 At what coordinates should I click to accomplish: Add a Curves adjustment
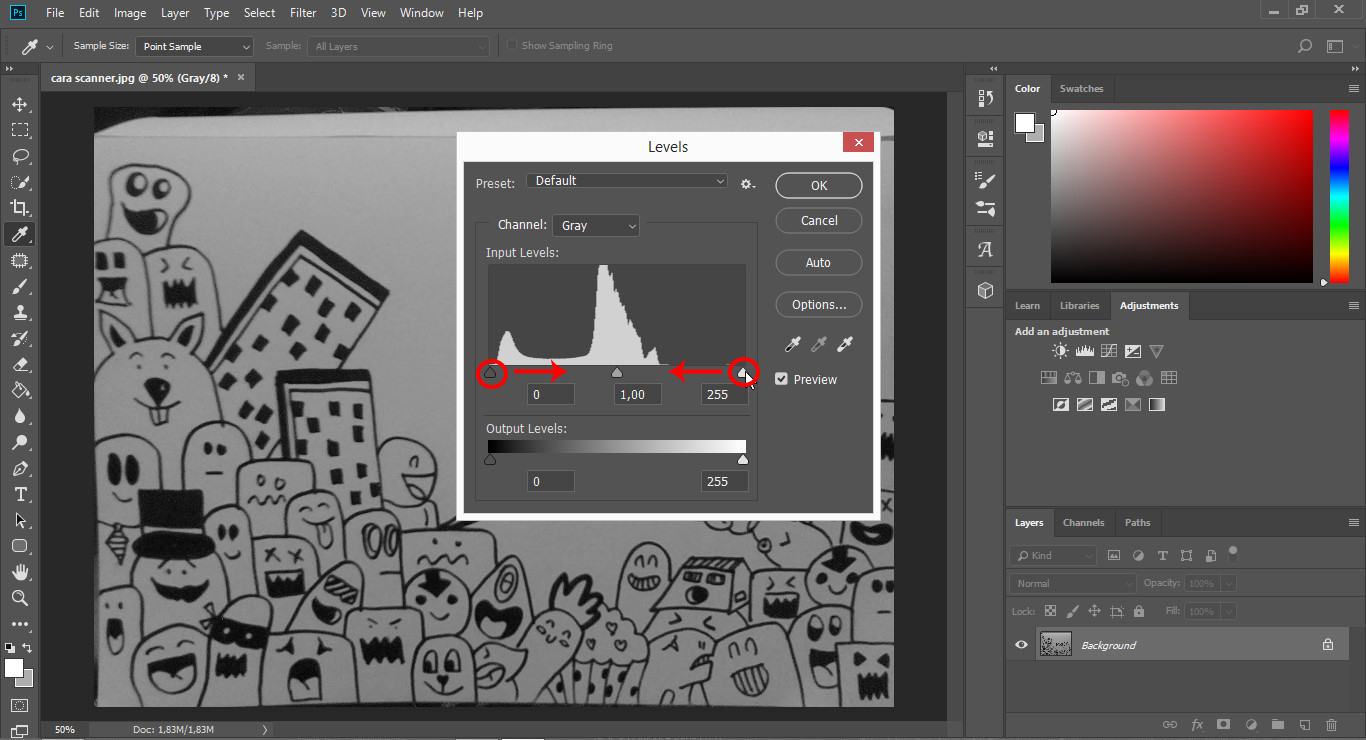pyautogui.click(x=1108, y=351)
